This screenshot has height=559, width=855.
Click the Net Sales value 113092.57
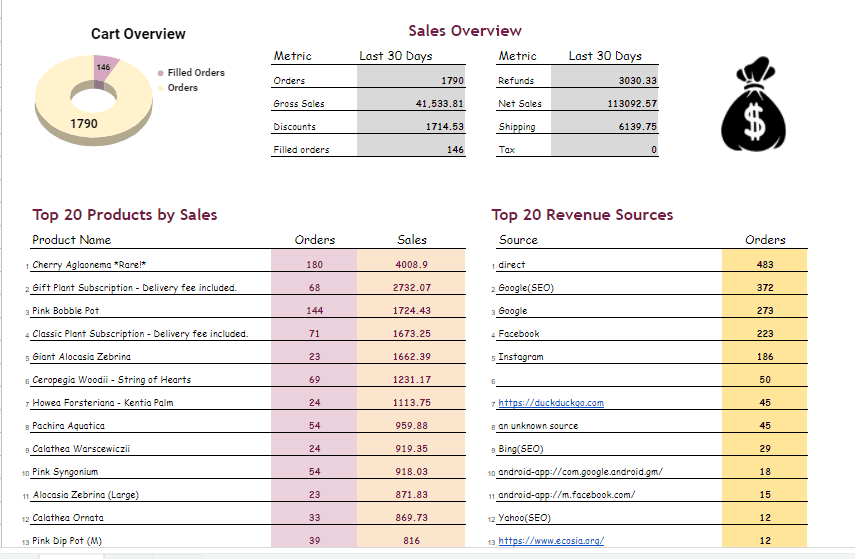(605, 100)
